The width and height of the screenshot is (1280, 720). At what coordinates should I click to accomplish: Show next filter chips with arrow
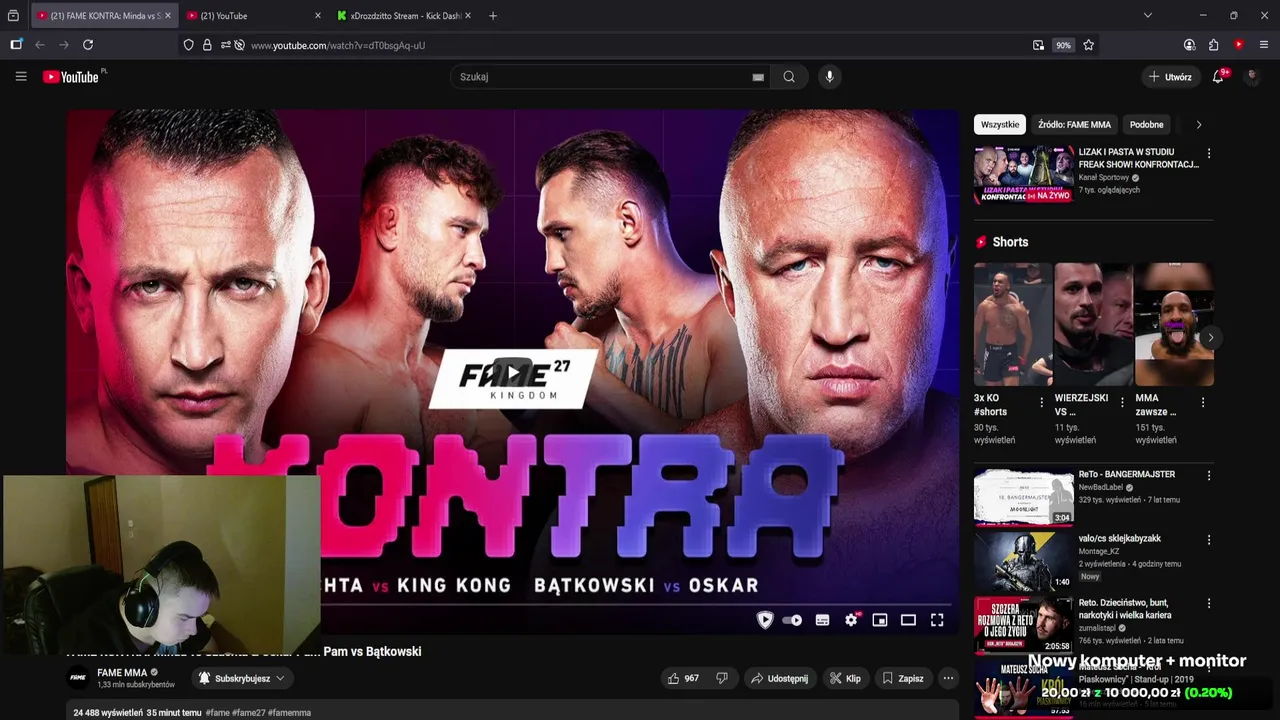tap(1199, 125)
